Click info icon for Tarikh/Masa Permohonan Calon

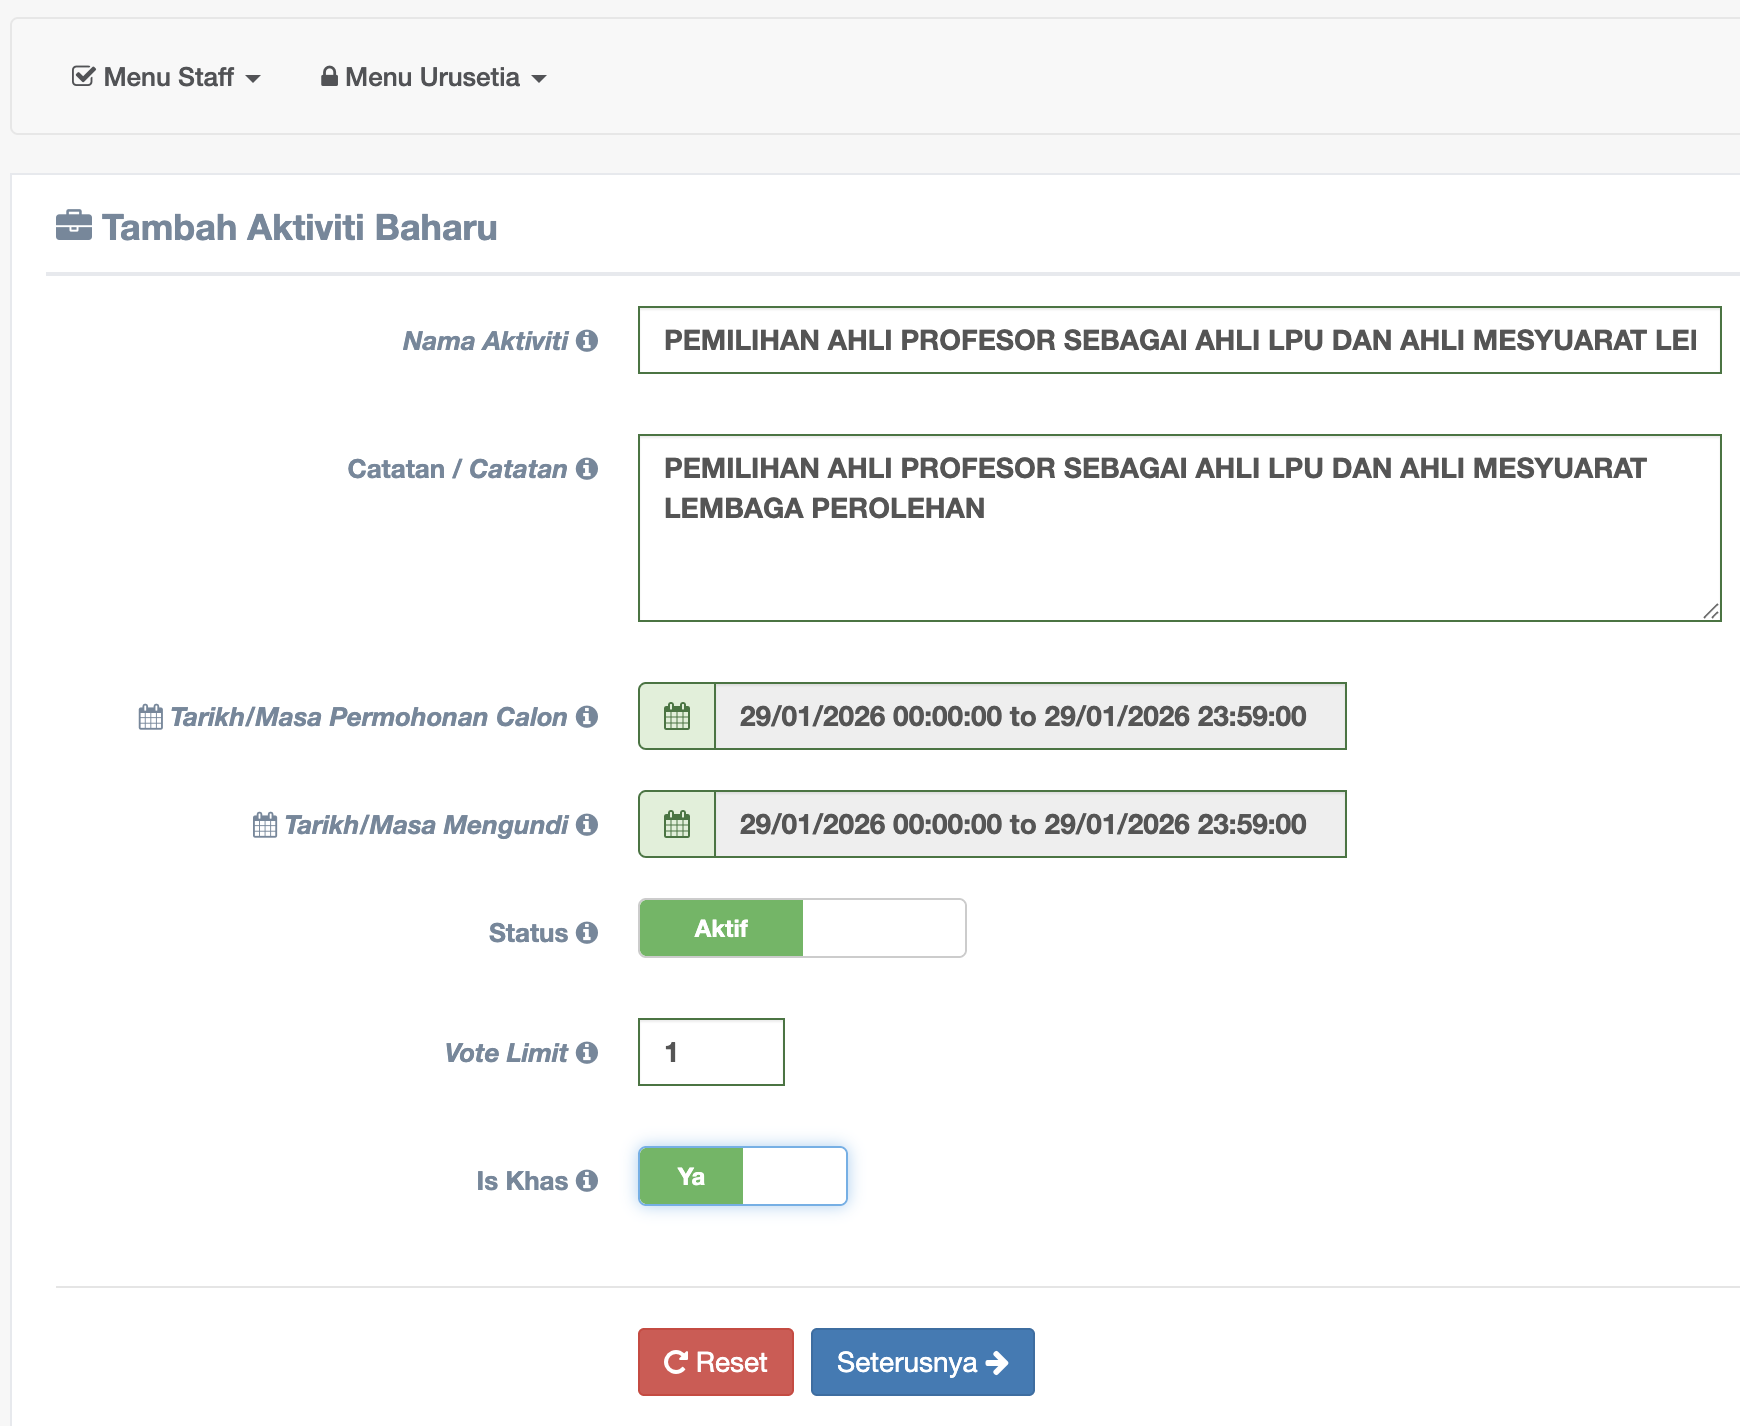[x=587, y=717]
